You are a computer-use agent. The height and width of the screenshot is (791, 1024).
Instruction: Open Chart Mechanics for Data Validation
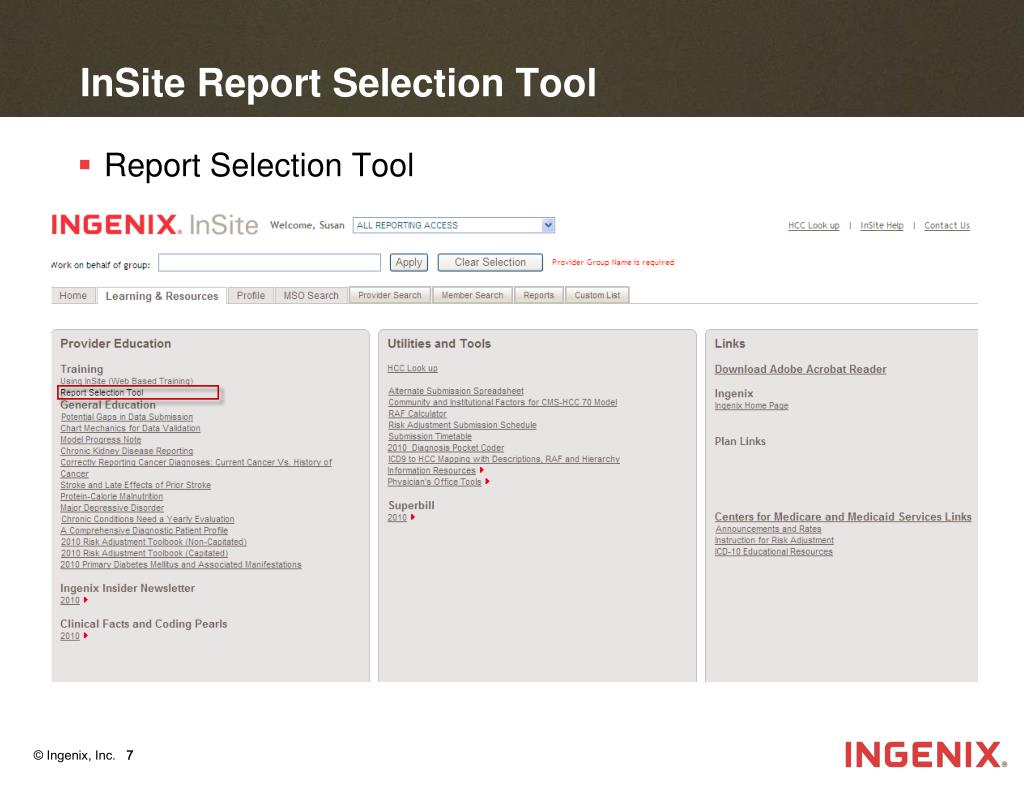(x=131, y=428)
